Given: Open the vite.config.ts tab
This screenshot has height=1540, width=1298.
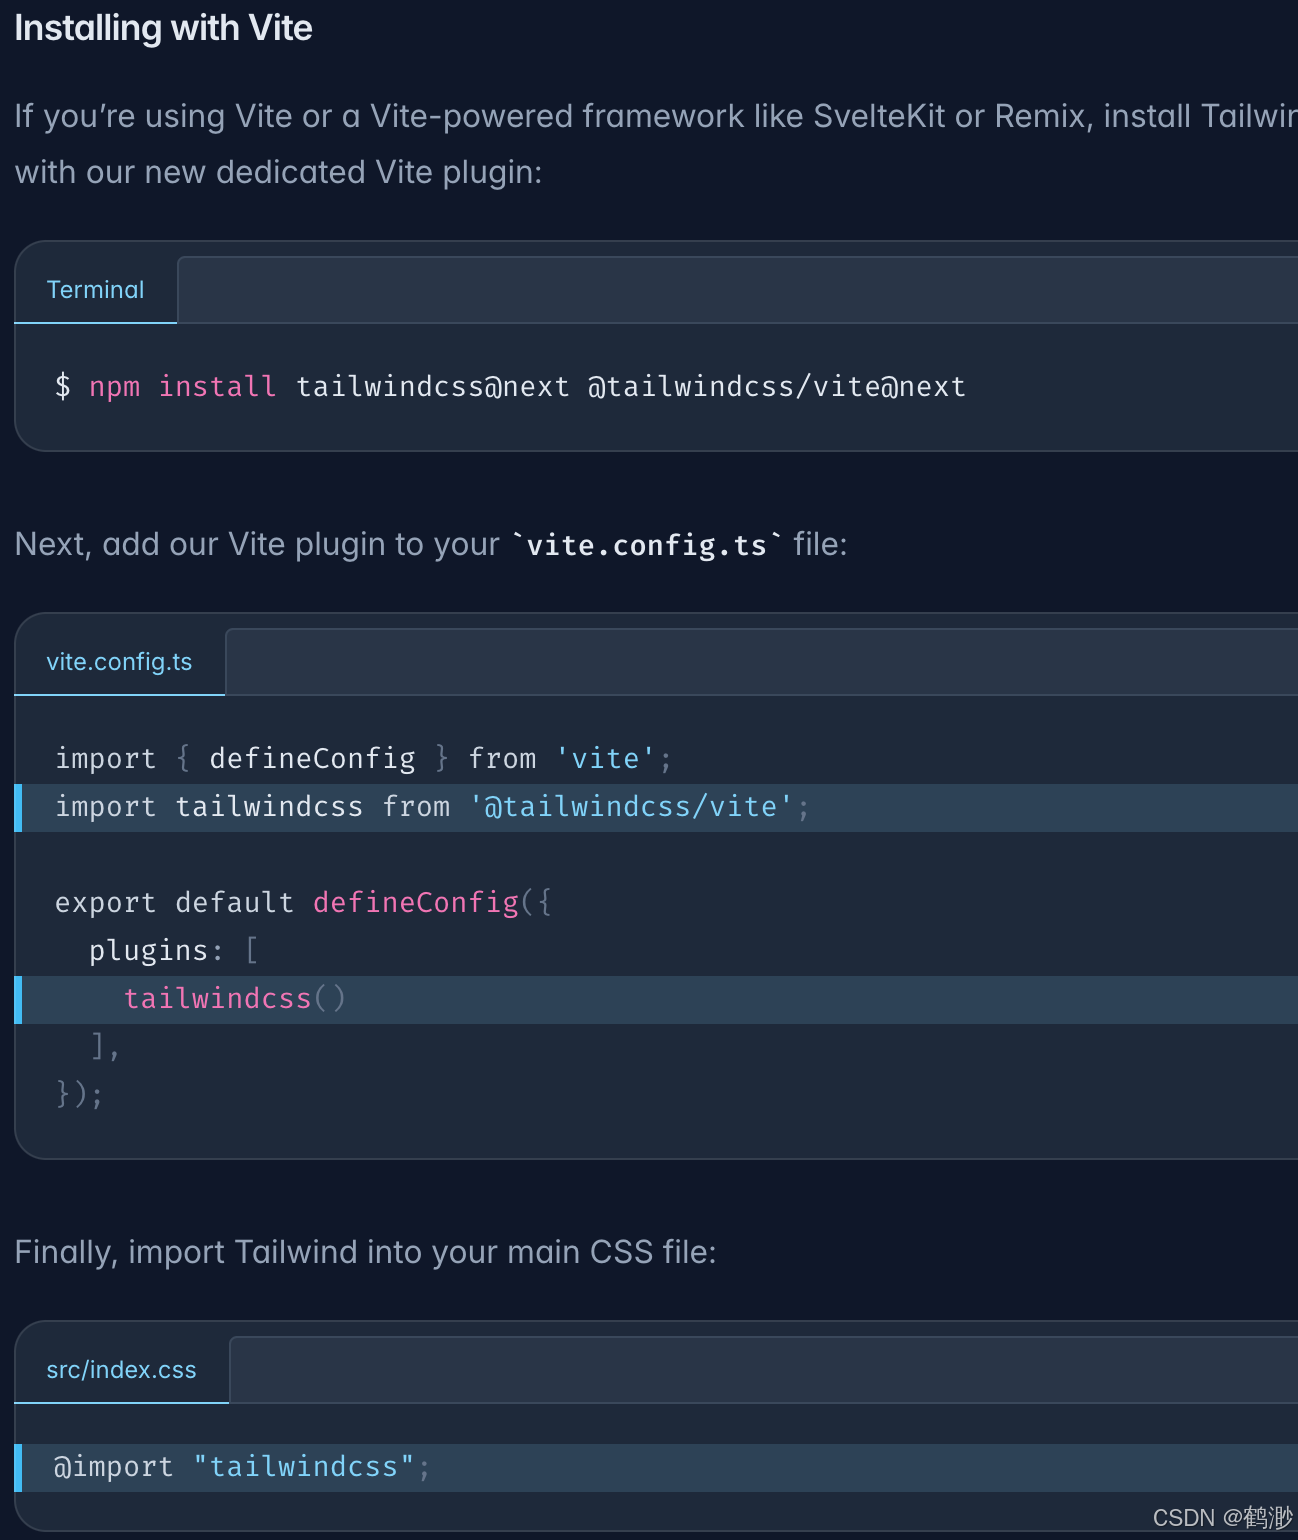Looking at the screenshot, I should pos(120,662).
